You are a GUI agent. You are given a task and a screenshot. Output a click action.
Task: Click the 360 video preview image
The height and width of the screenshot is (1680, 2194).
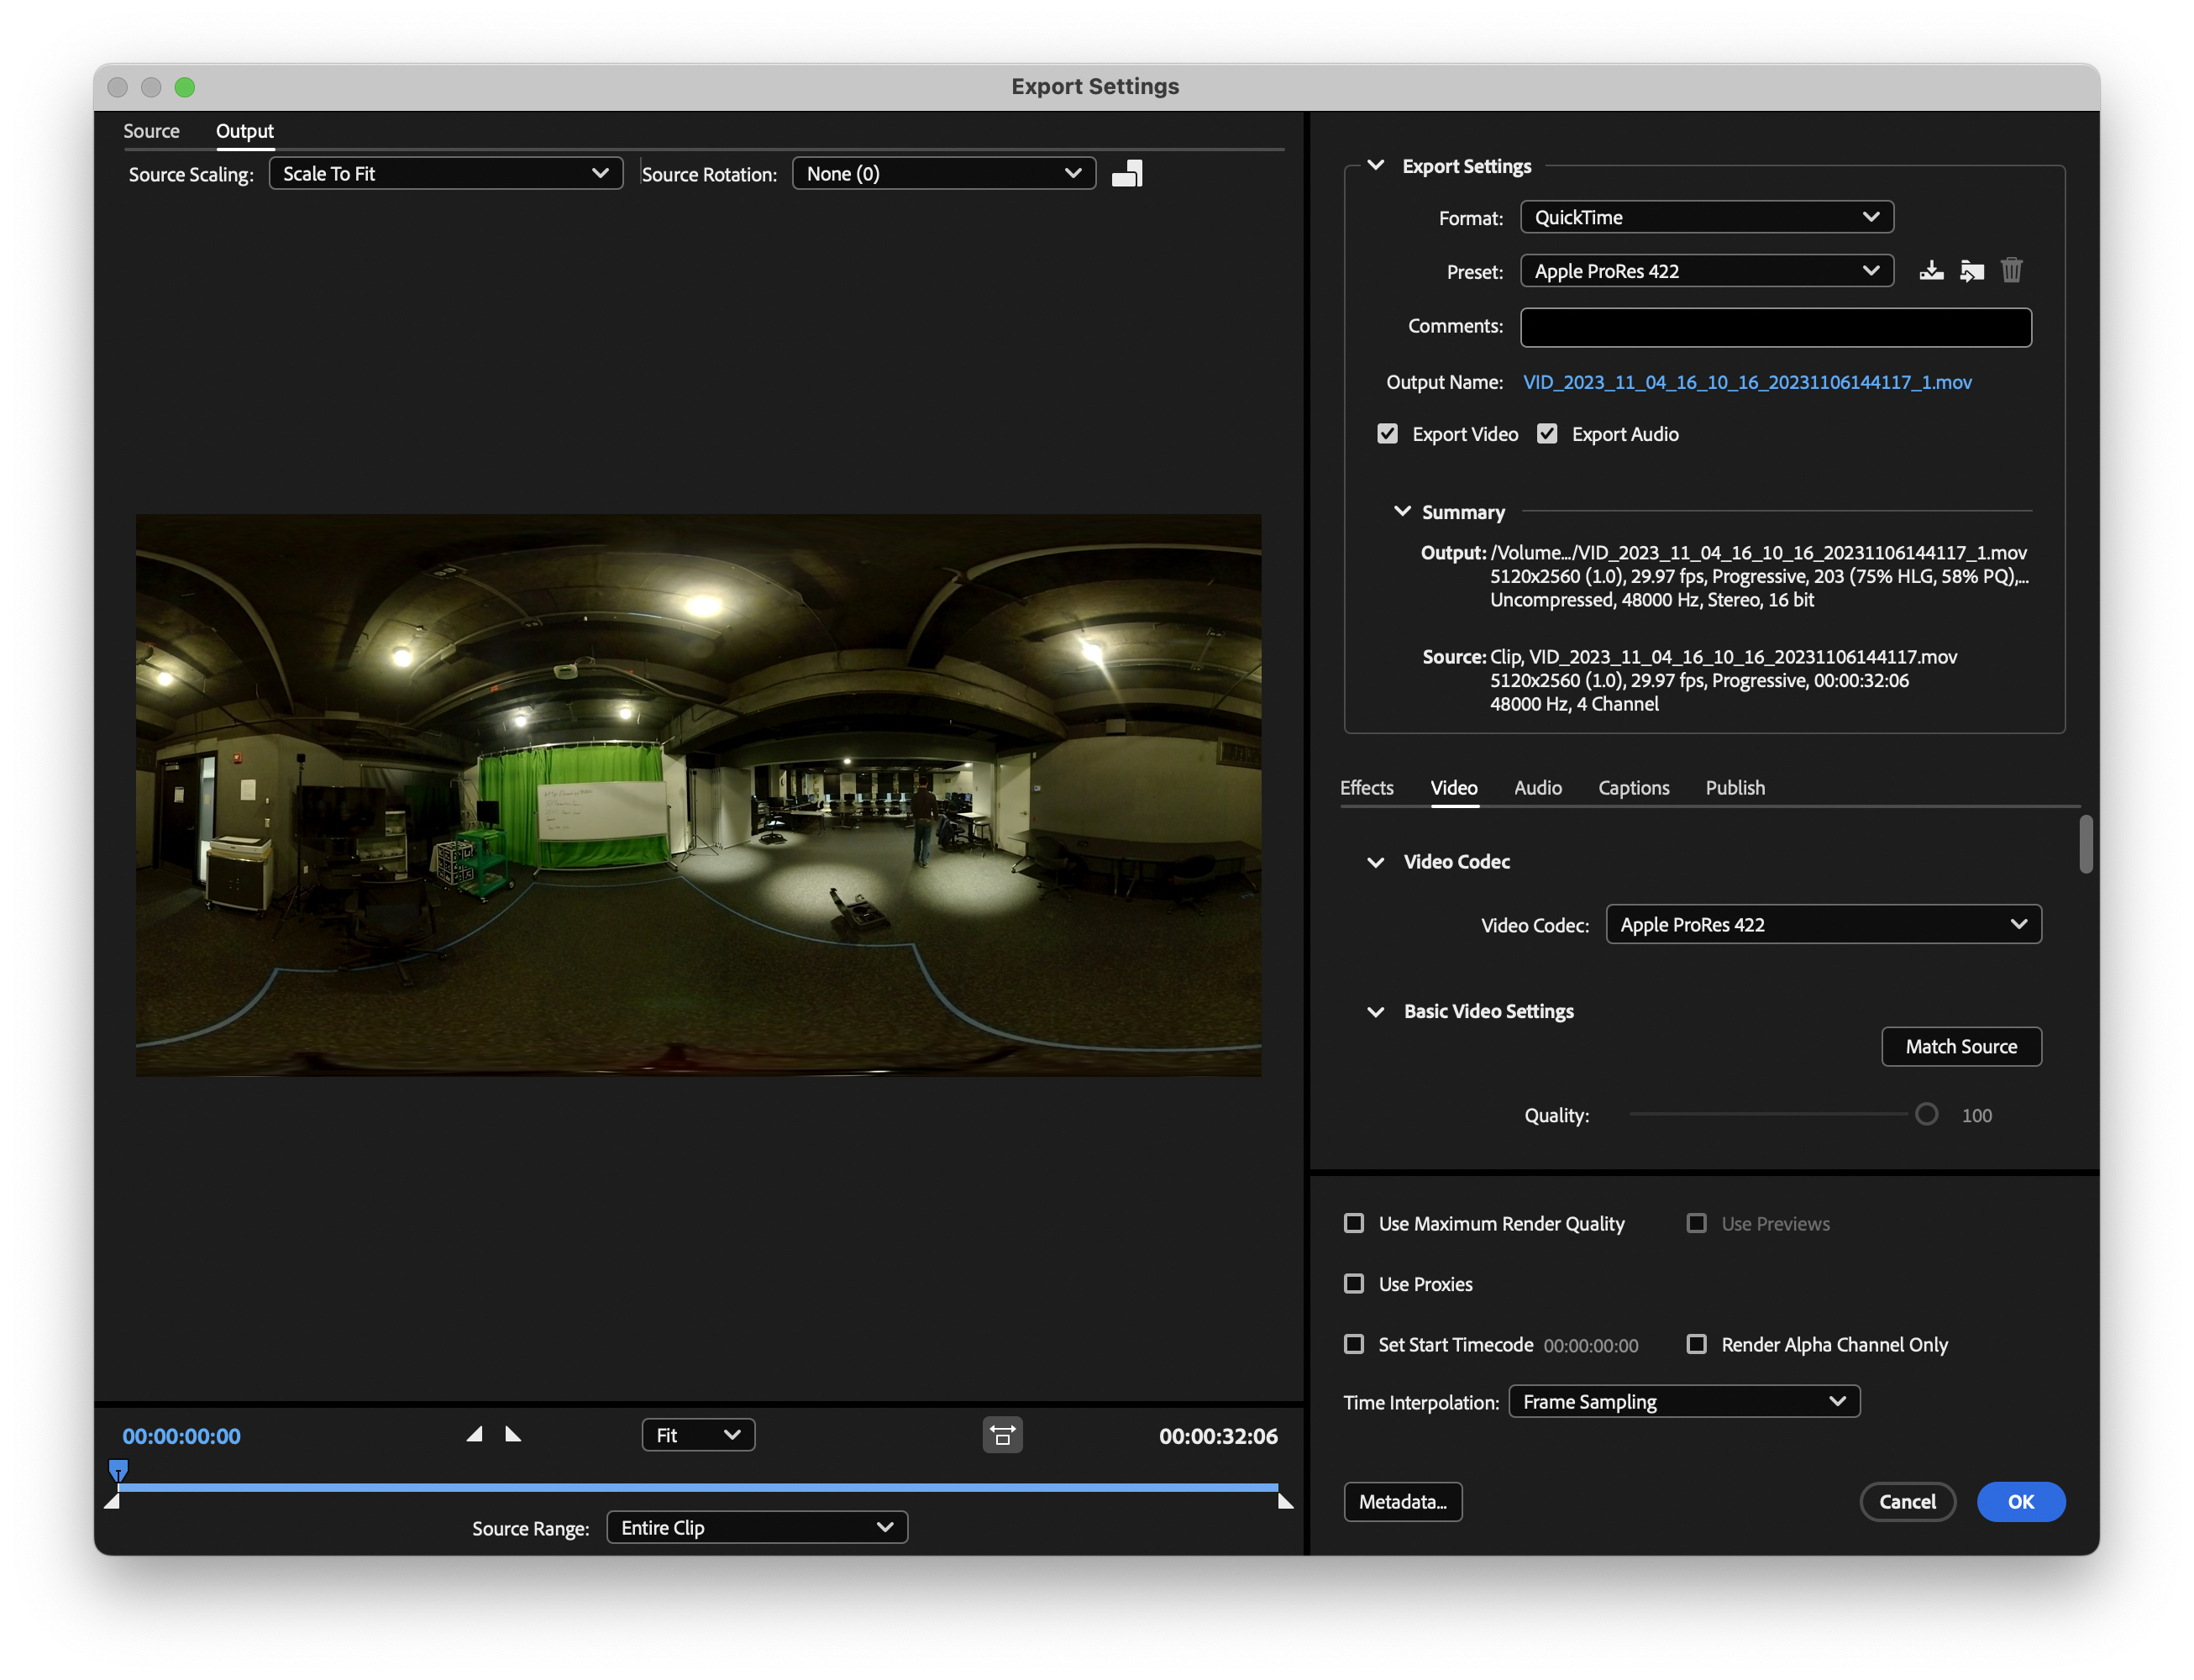click(x=698, y=795)
